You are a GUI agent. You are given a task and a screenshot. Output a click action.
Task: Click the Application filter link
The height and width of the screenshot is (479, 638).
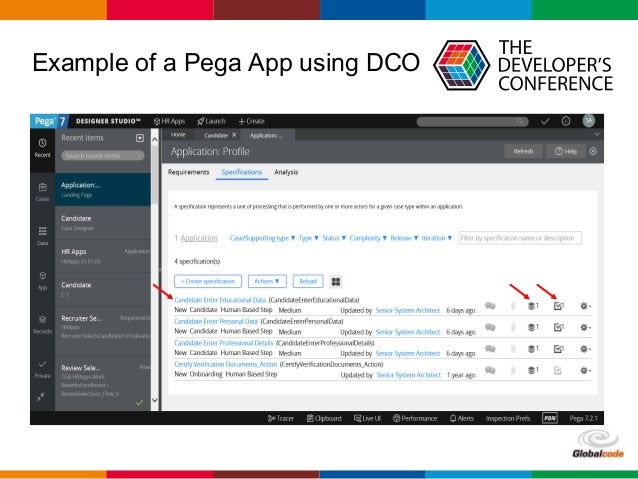199,238
